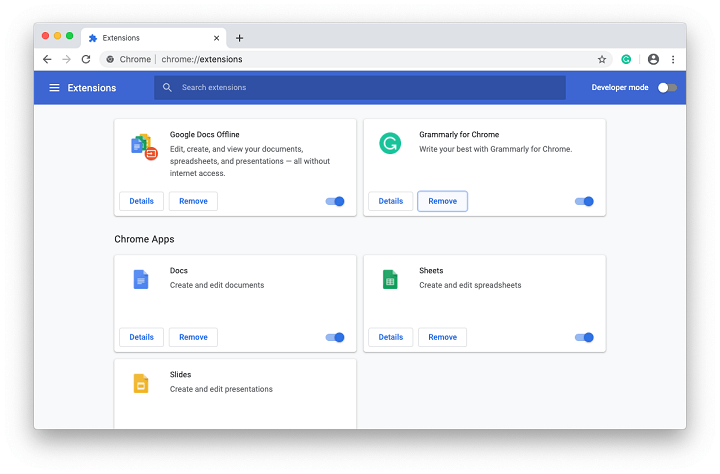Click the search magnifier icon
720x474 pixels.
click(167, 87)
